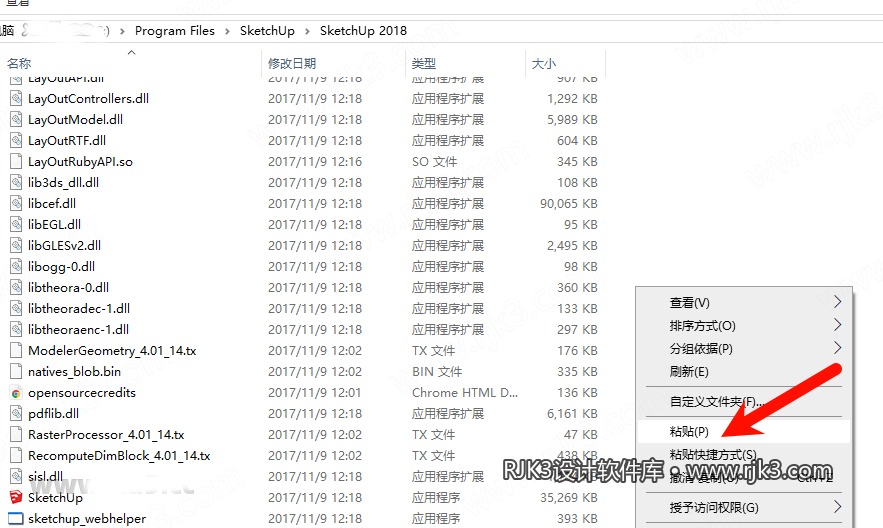The image size is (883, 528).
Task: Expand the Give access to (授予访问权限) submenu arrow
Action: click(837, 507)
